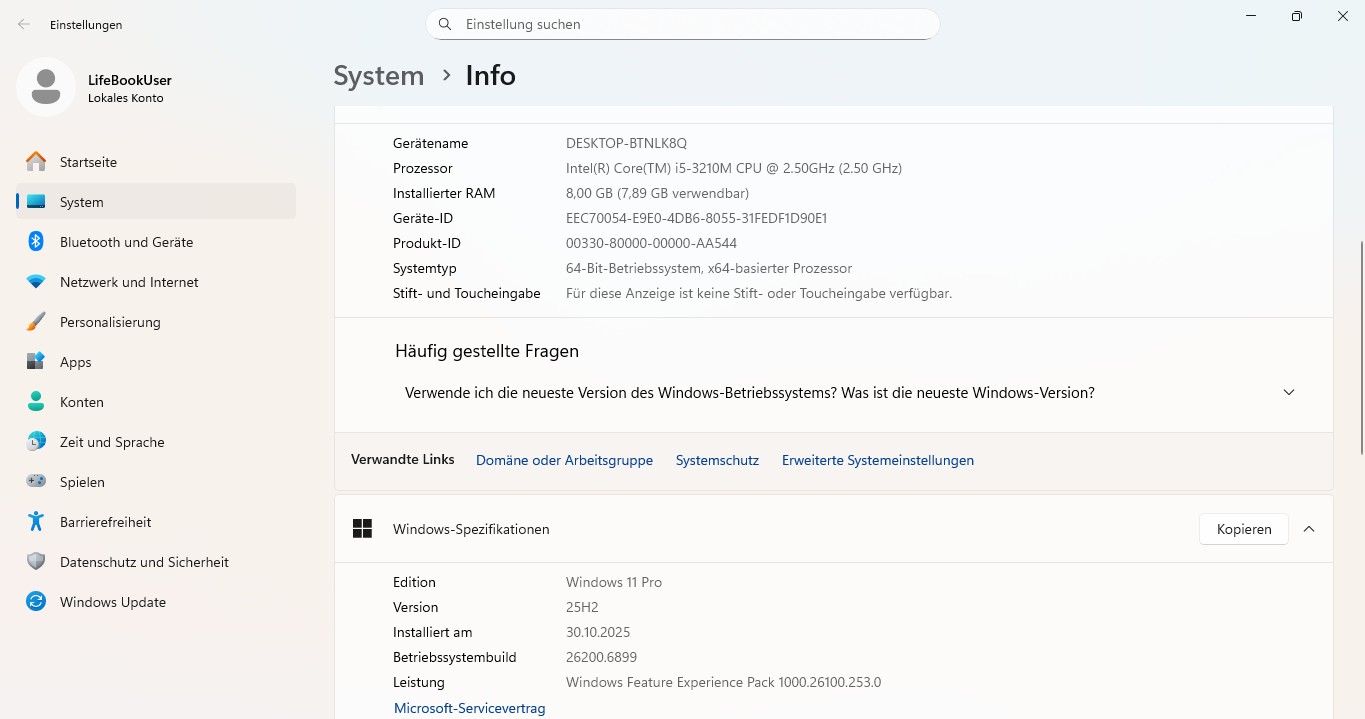Select the Spielen gamepad icon
Viewport: 1365px width, 719px height.
pos(36,482)
